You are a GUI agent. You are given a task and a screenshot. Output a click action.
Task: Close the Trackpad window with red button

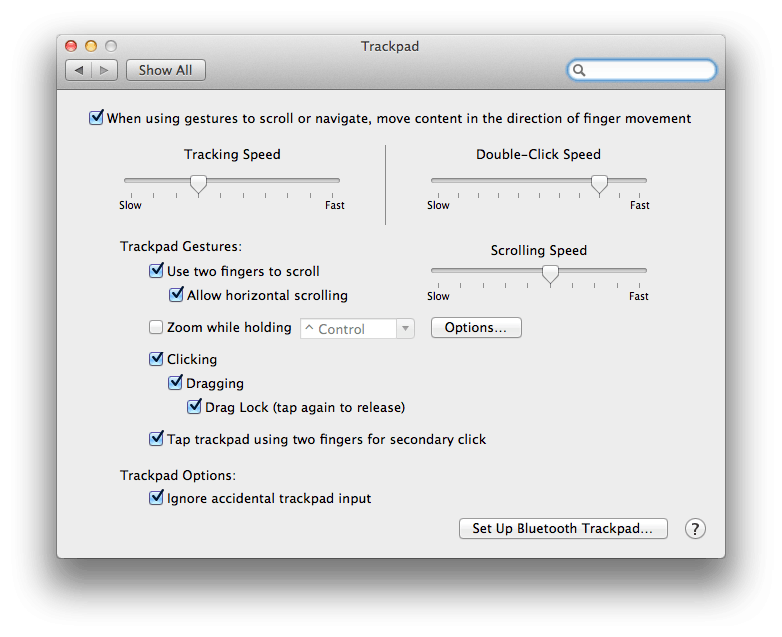tap(71, 46)
